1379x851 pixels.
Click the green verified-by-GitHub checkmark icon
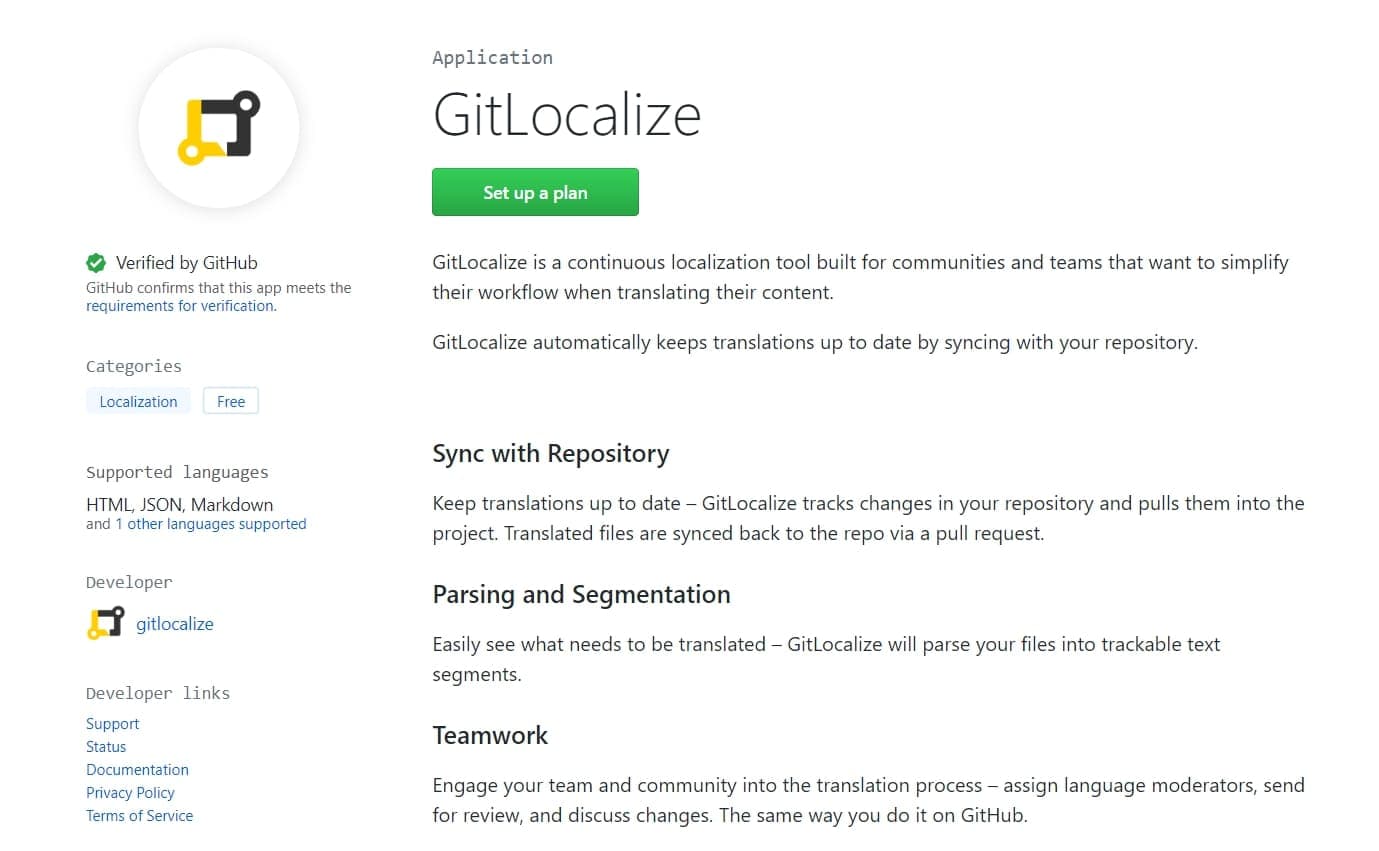pyautogui.click(x=96, y=262)
